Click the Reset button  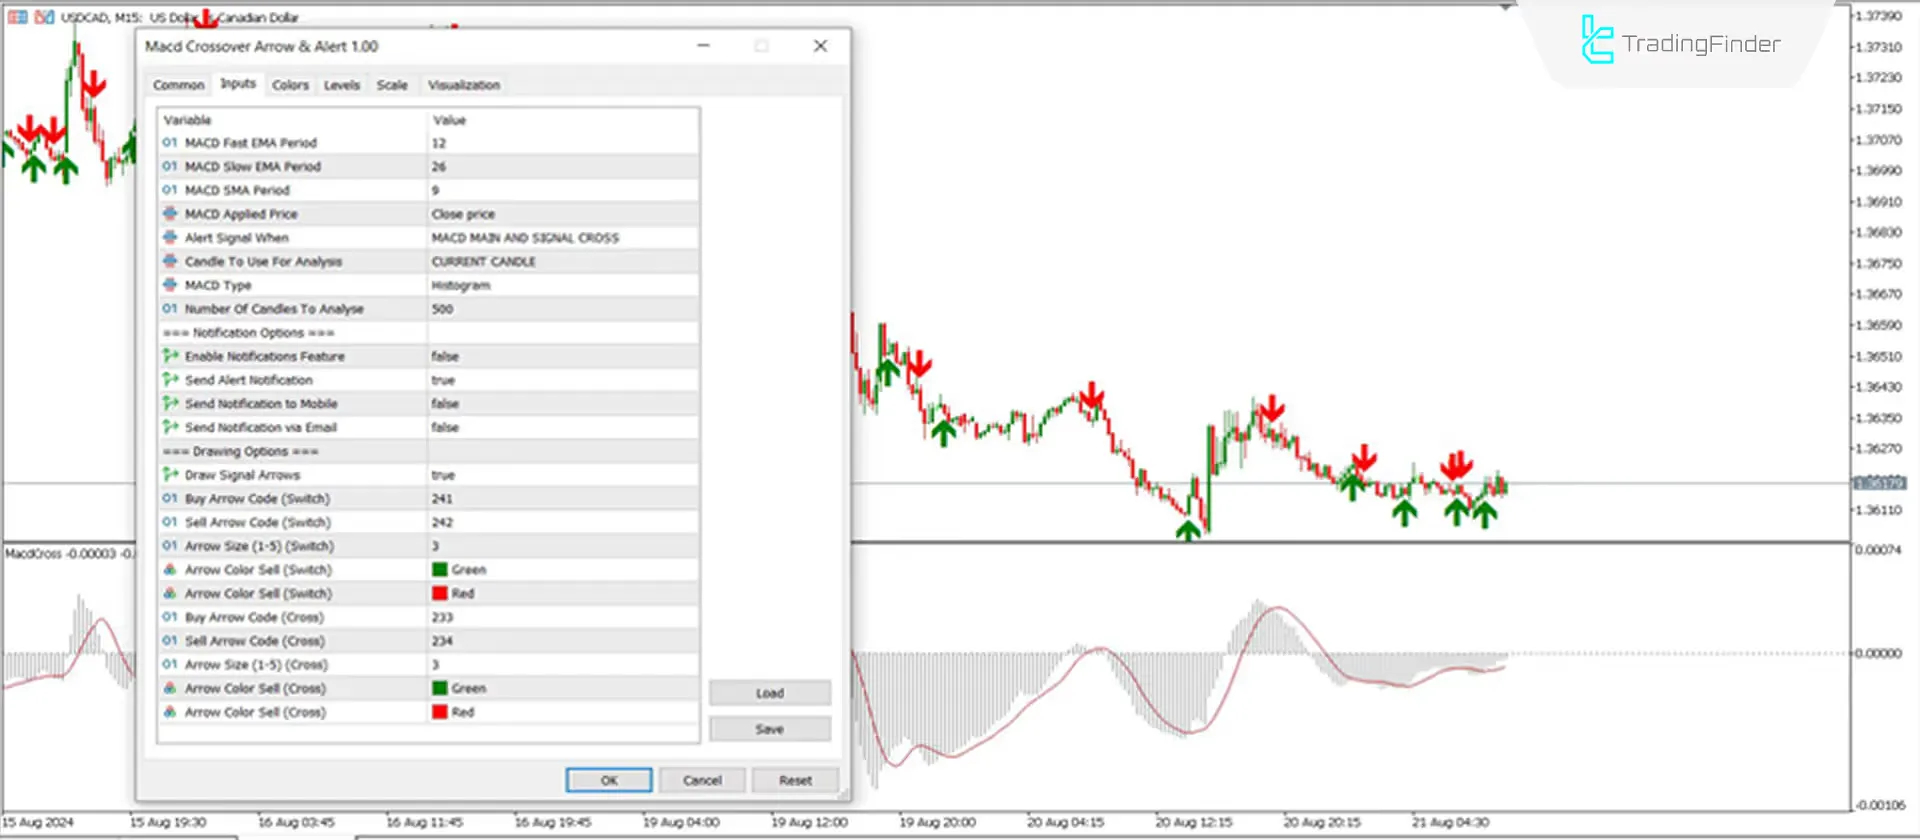click(795, 780)
